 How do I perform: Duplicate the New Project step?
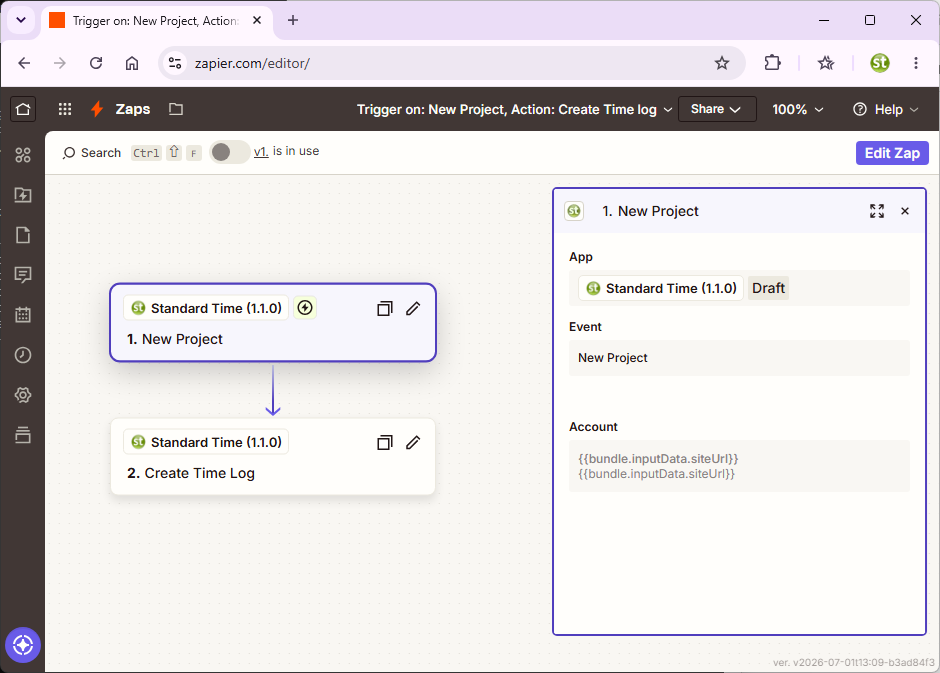coord(384,309)
